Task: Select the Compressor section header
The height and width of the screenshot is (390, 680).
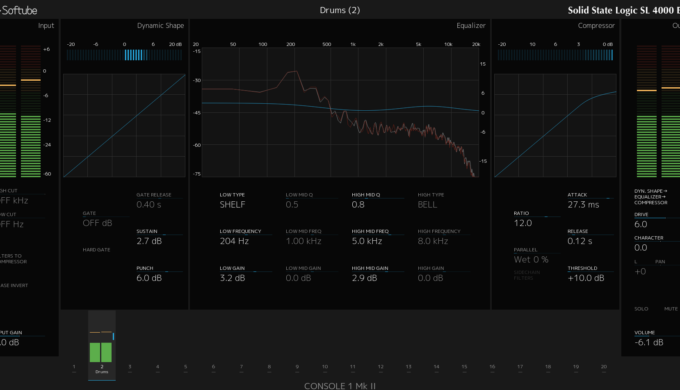Action: click(x=596, y=26)
